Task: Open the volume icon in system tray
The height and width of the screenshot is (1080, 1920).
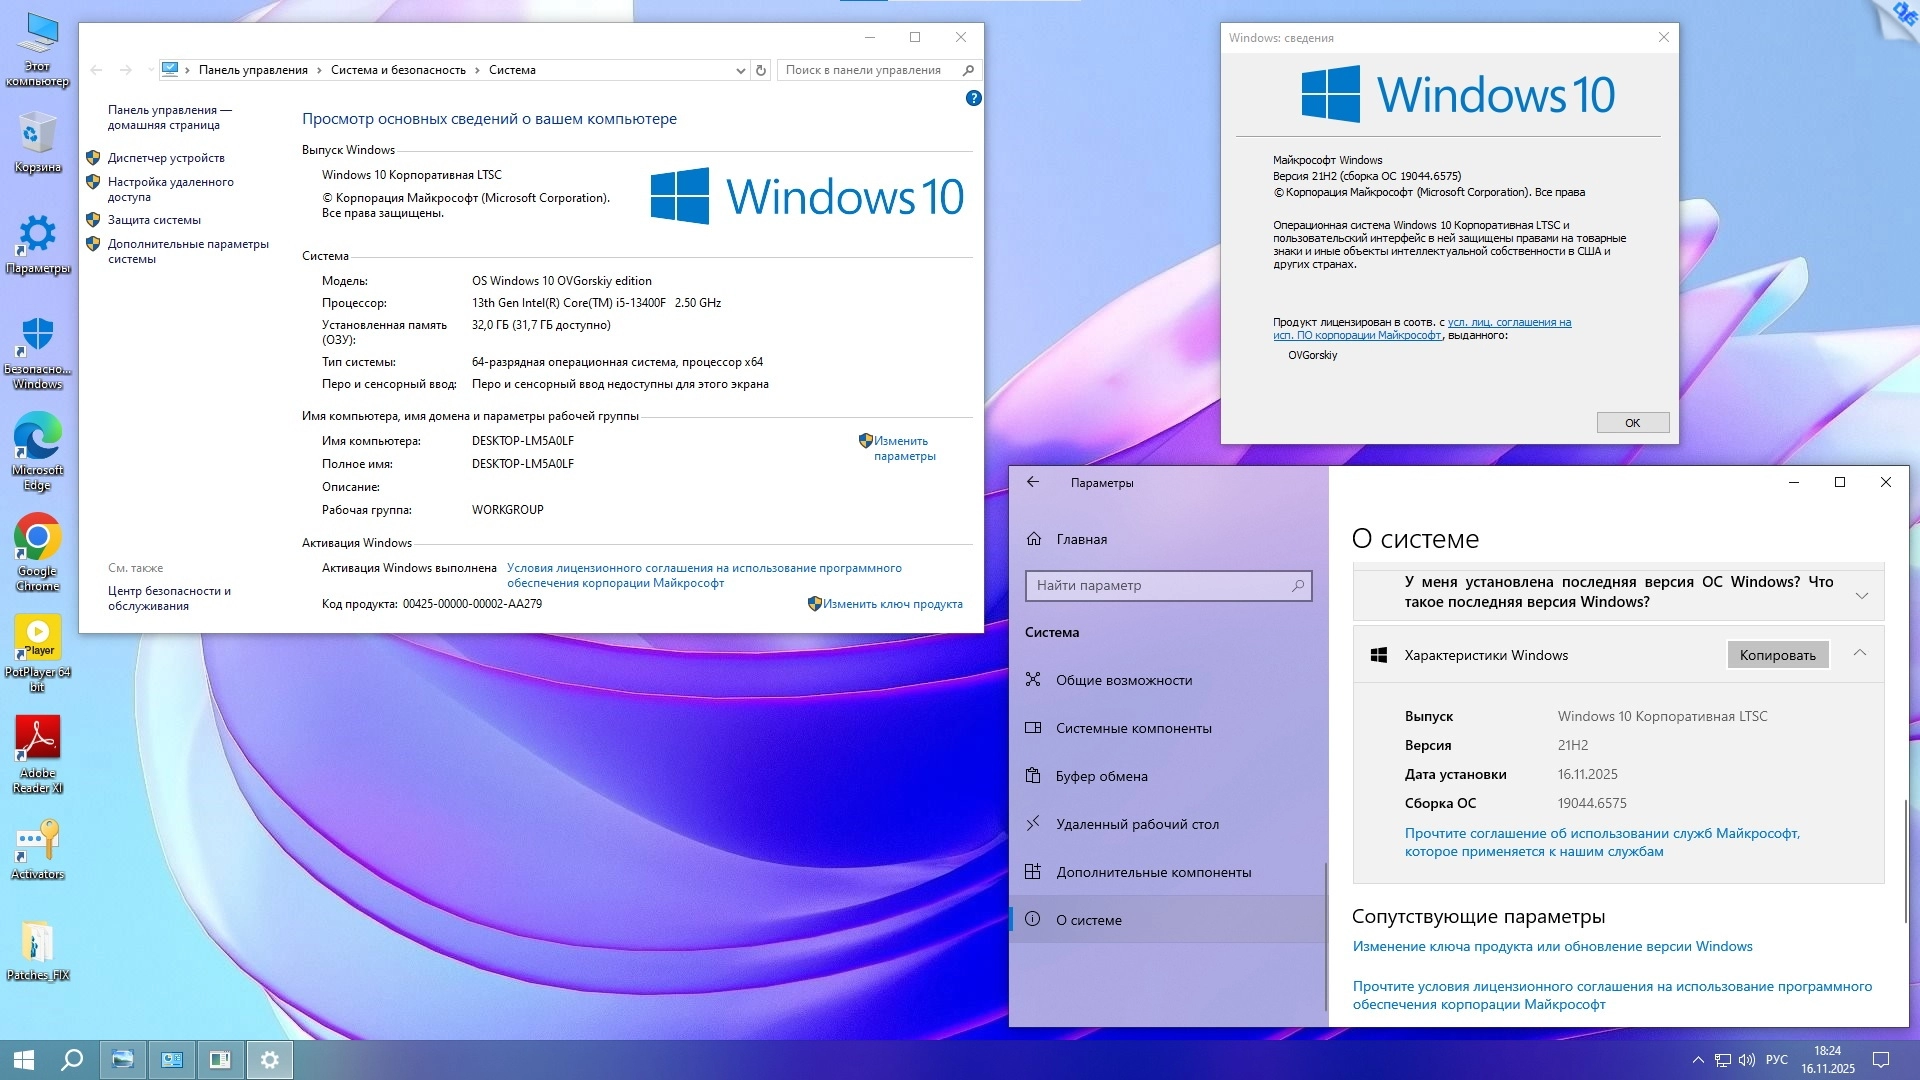Action: tap(1747, 1060)
